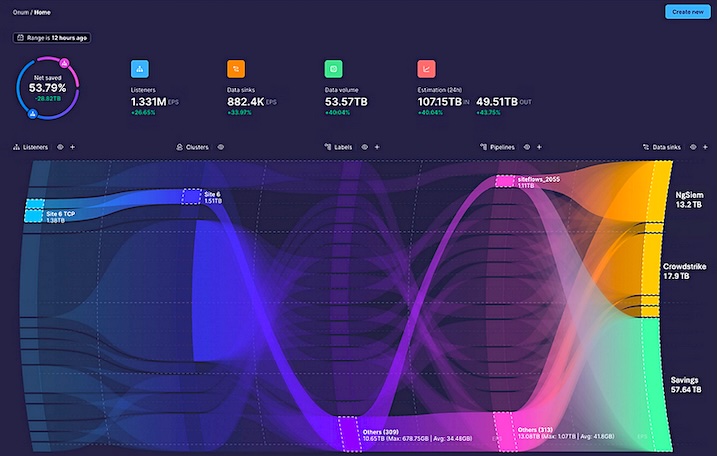Expand the Others (313) pipelines group
Image resolution: width=717 pixels, height=456 pixels.
coord(505,433)
